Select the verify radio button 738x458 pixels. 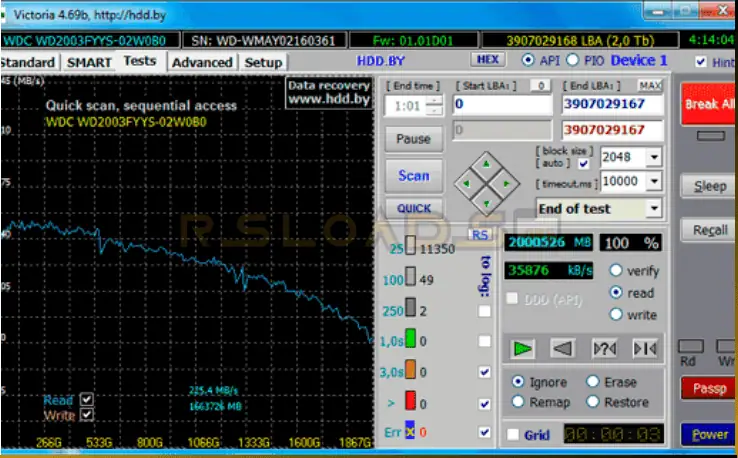pyautogui.click(x=616, y=270)
